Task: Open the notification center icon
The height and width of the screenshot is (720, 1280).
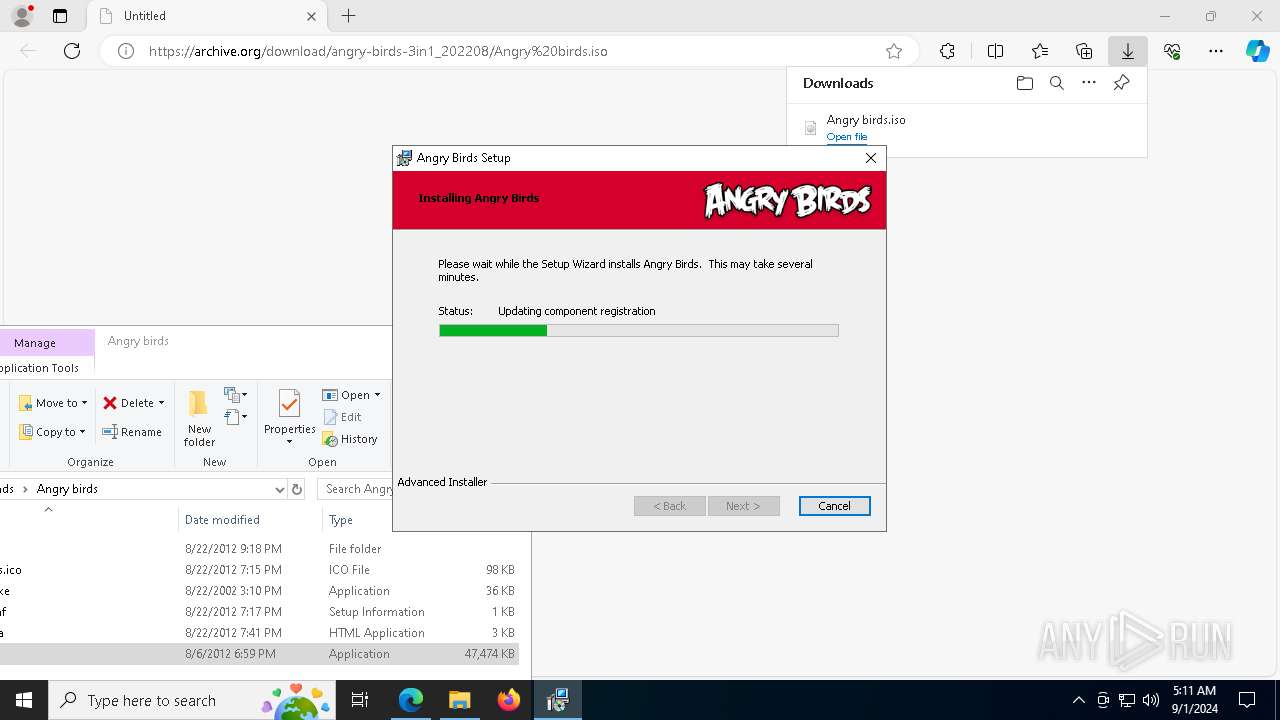Action: pos(1247,700)
